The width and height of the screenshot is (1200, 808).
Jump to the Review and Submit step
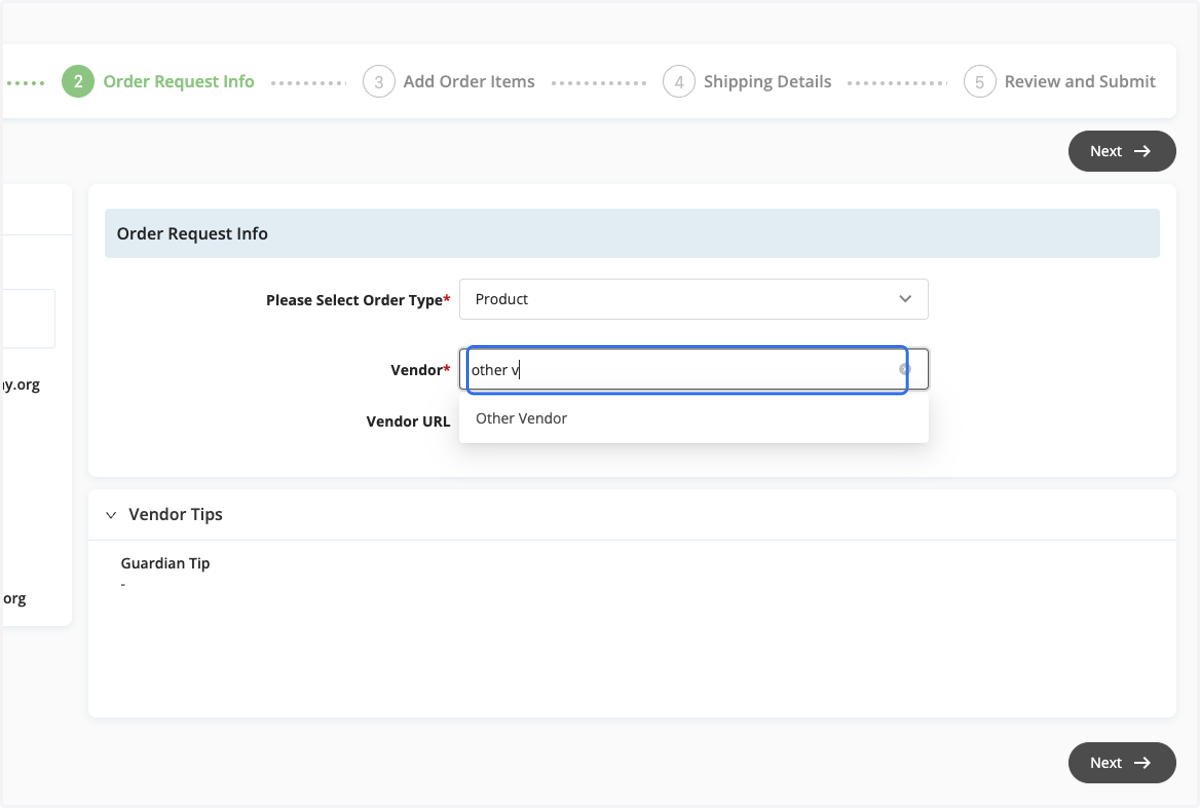pyautogui.click(x=1080, y=82)
